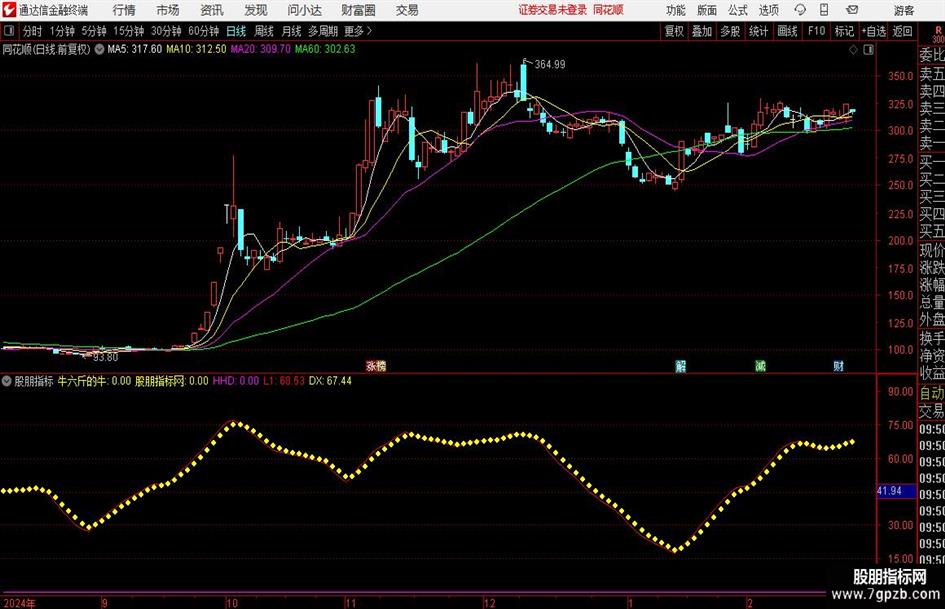Image resolution: width=945 pixels, height=609 pixels.
Task: Expand the 股朋指标 sub-chart dropdown arrow
Action: (7, 381)
